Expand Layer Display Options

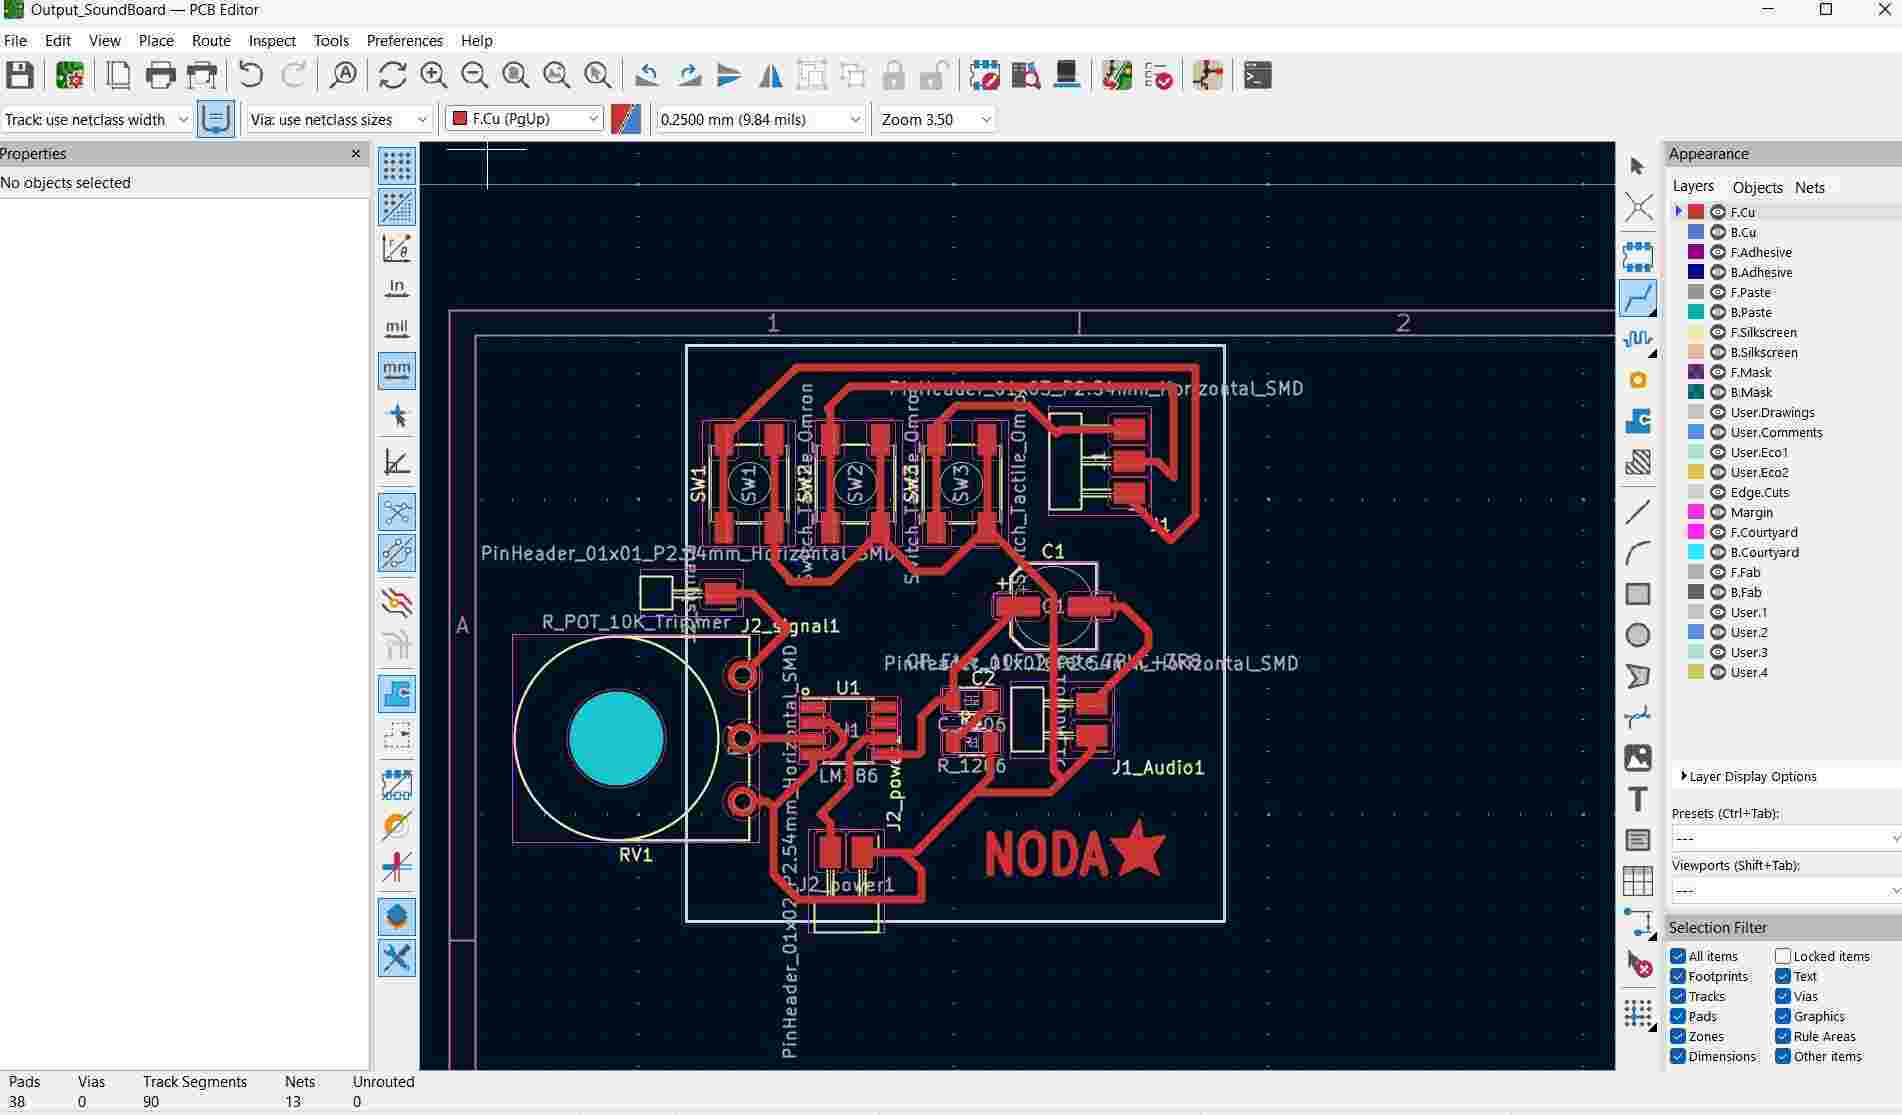coord(1748,776)
